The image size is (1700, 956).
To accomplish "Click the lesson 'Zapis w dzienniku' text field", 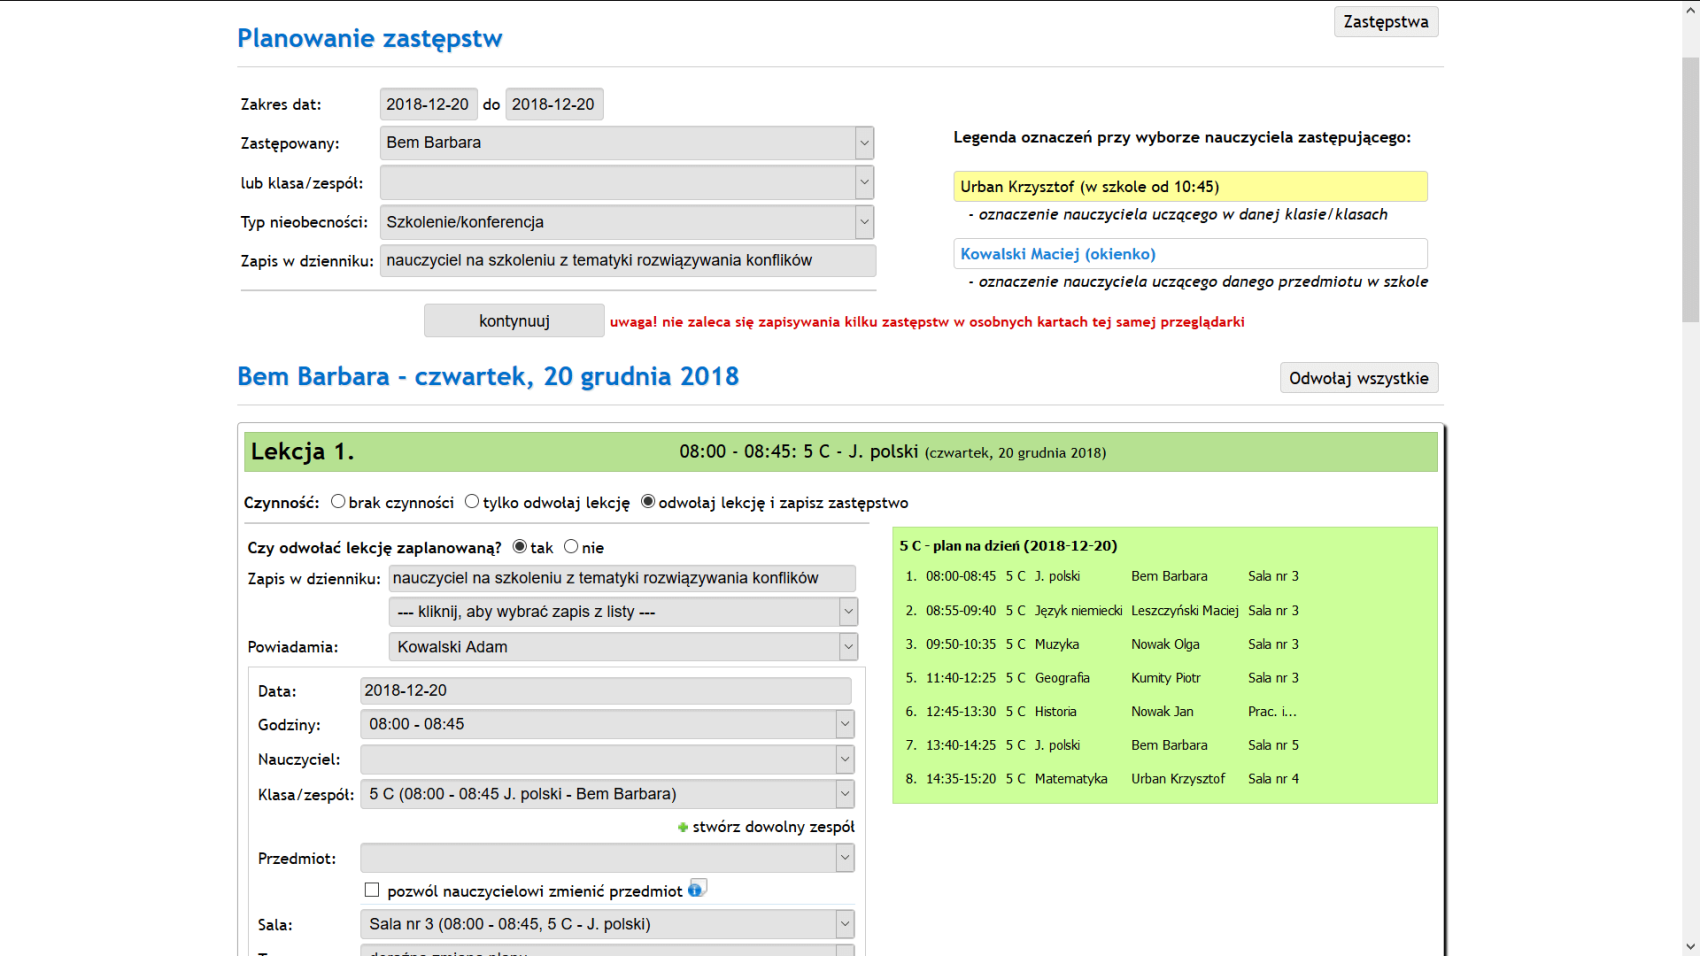I will (622, 578).
